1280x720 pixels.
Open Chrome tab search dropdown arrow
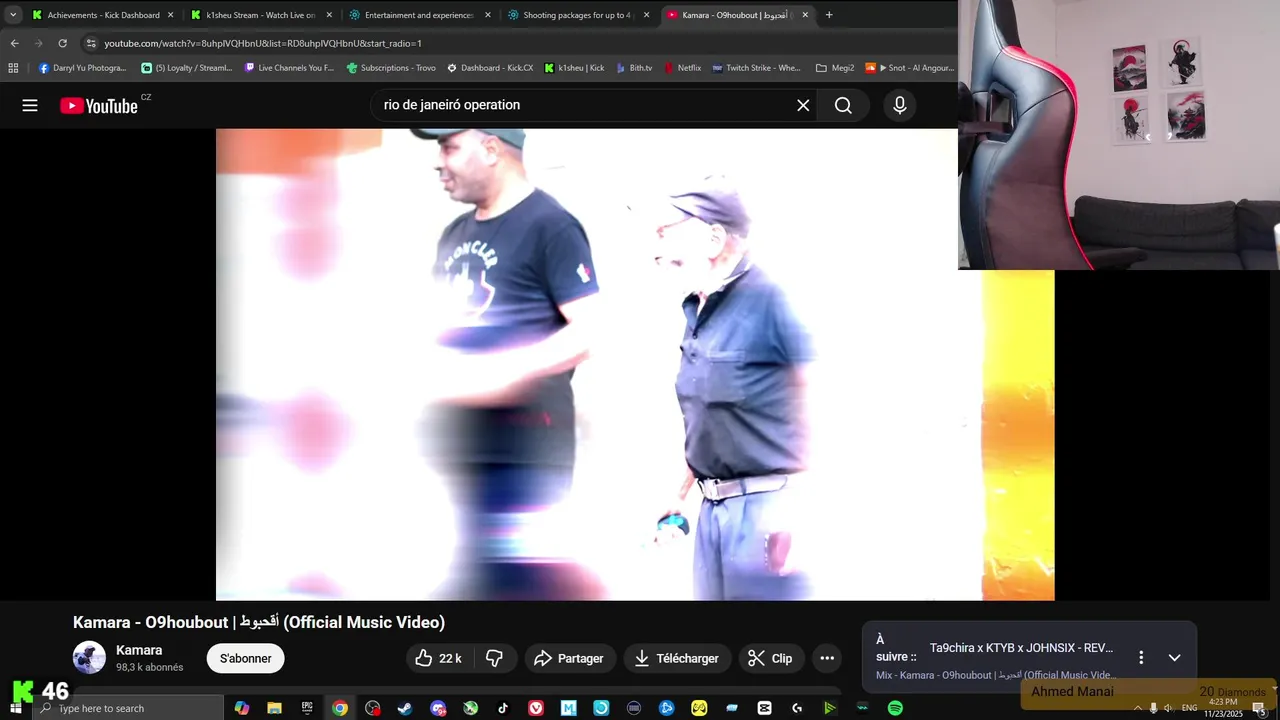pos(13,15)
